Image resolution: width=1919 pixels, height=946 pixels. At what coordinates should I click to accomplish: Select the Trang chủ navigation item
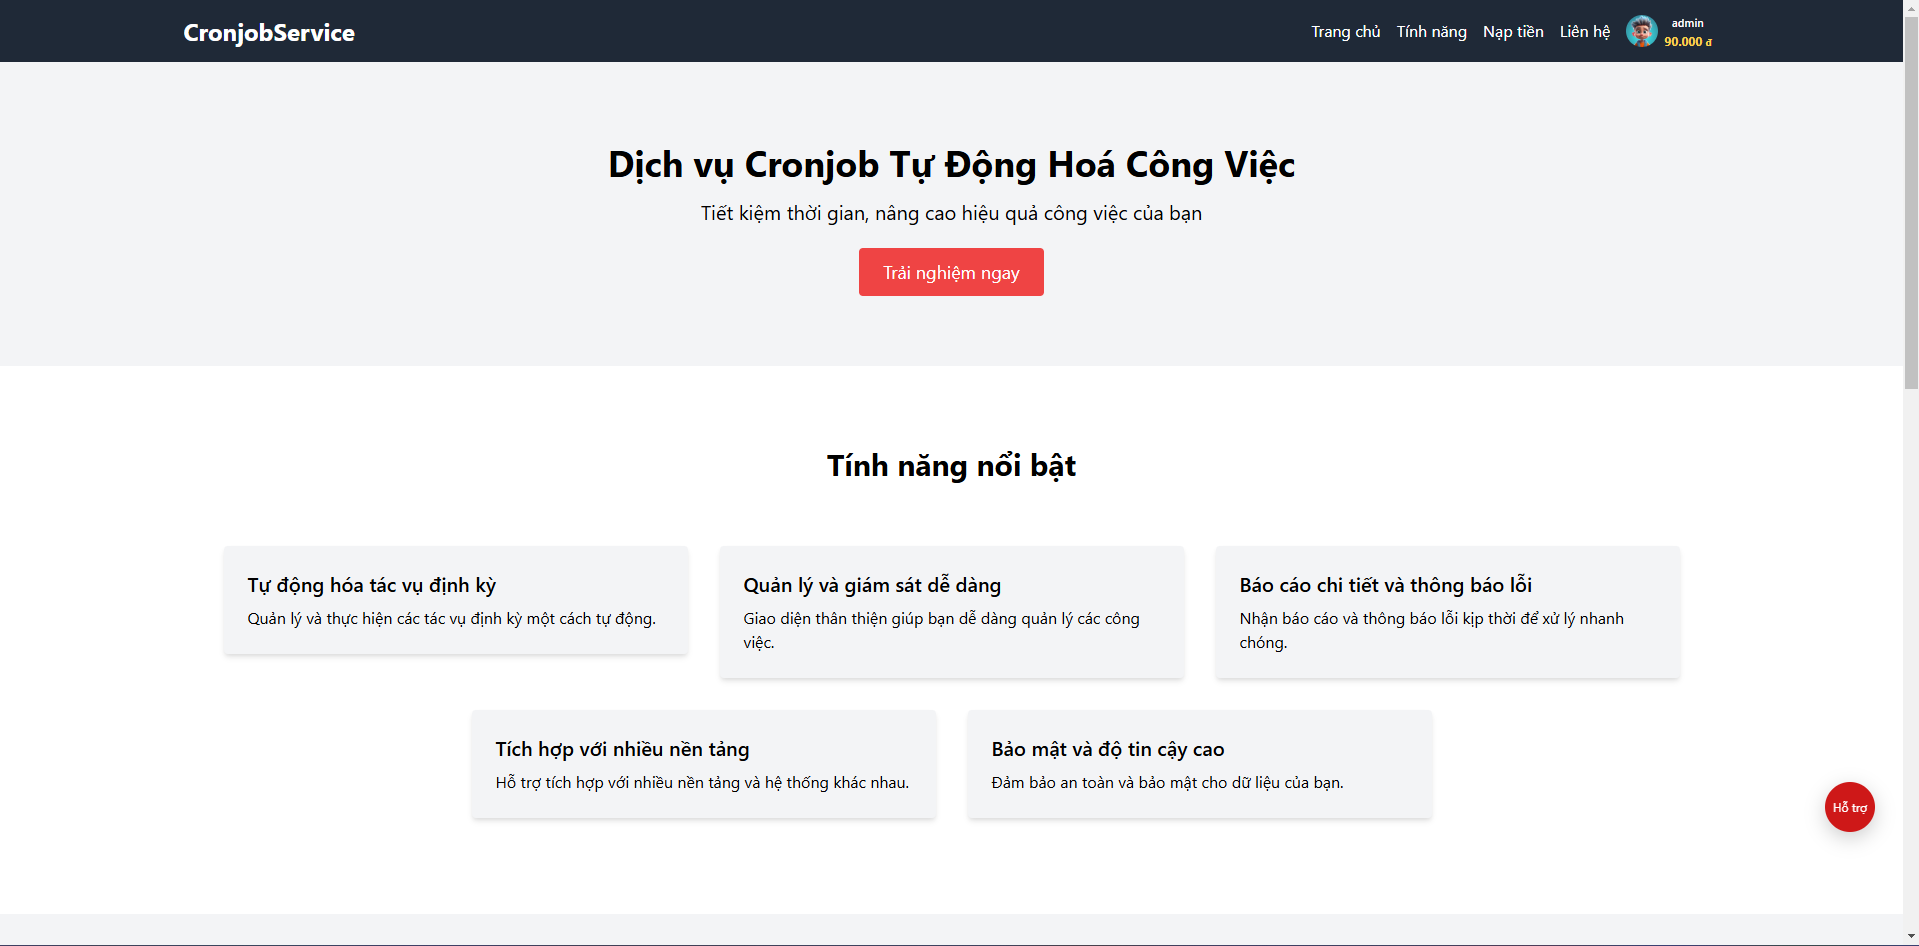point(1345,31)
